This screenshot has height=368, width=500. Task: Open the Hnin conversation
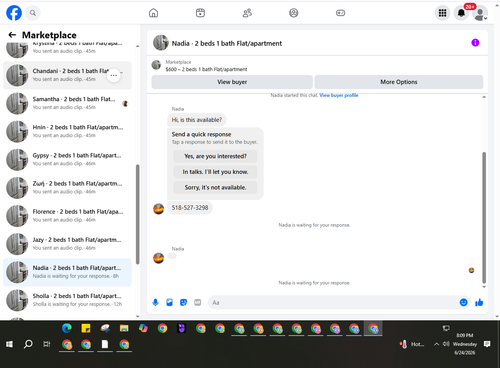tap(67, 132)
